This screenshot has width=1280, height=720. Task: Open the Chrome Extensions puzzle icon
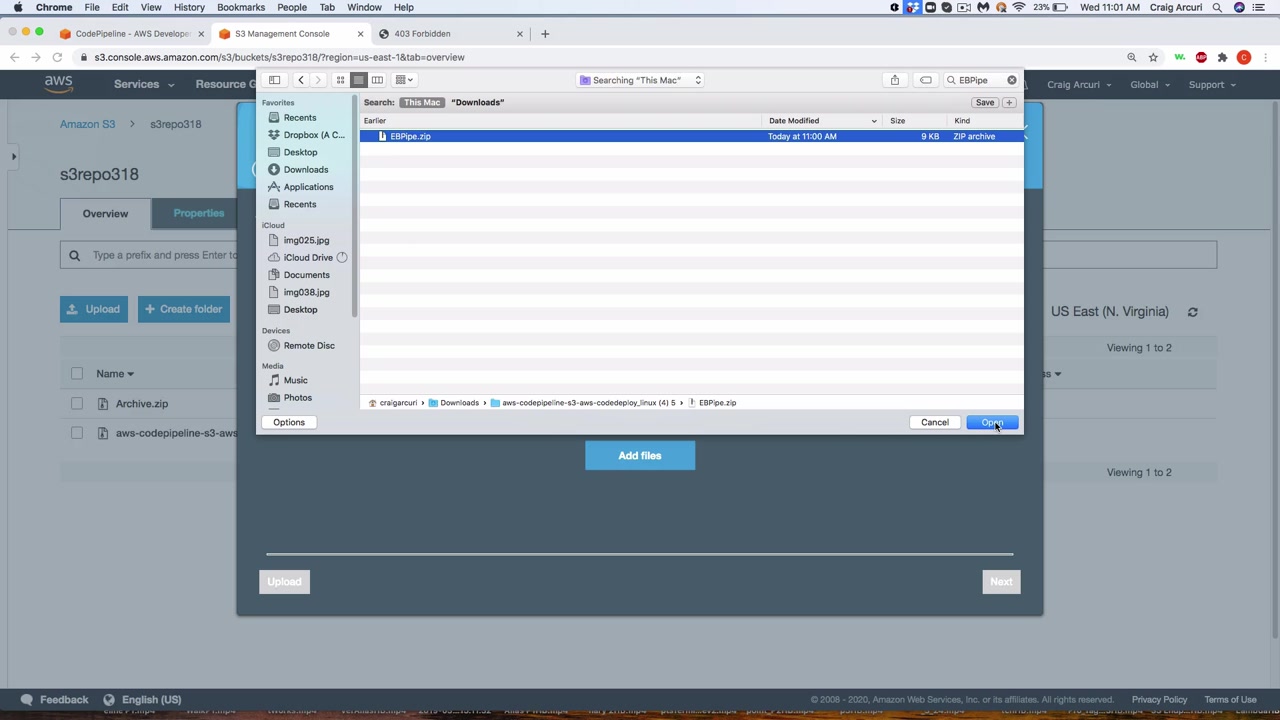[x=1222, y=57]
